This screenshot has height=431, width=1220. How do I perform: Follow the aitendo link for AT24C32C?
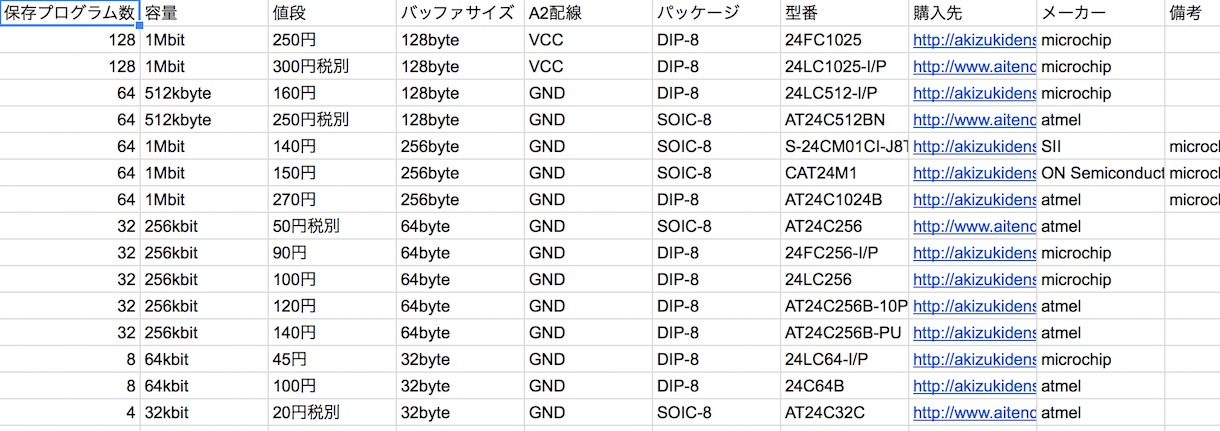[x=974, y=412]
